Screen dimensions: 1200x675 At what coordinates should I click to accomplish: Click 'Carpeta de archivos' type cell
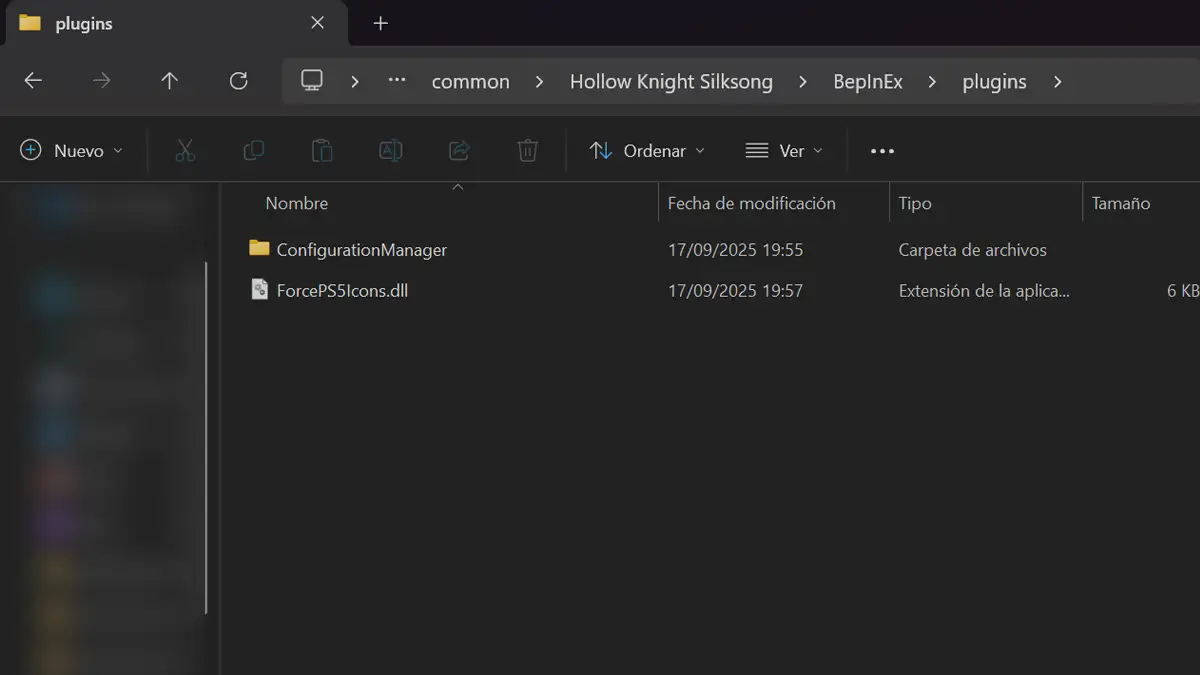tap(973, 250)
